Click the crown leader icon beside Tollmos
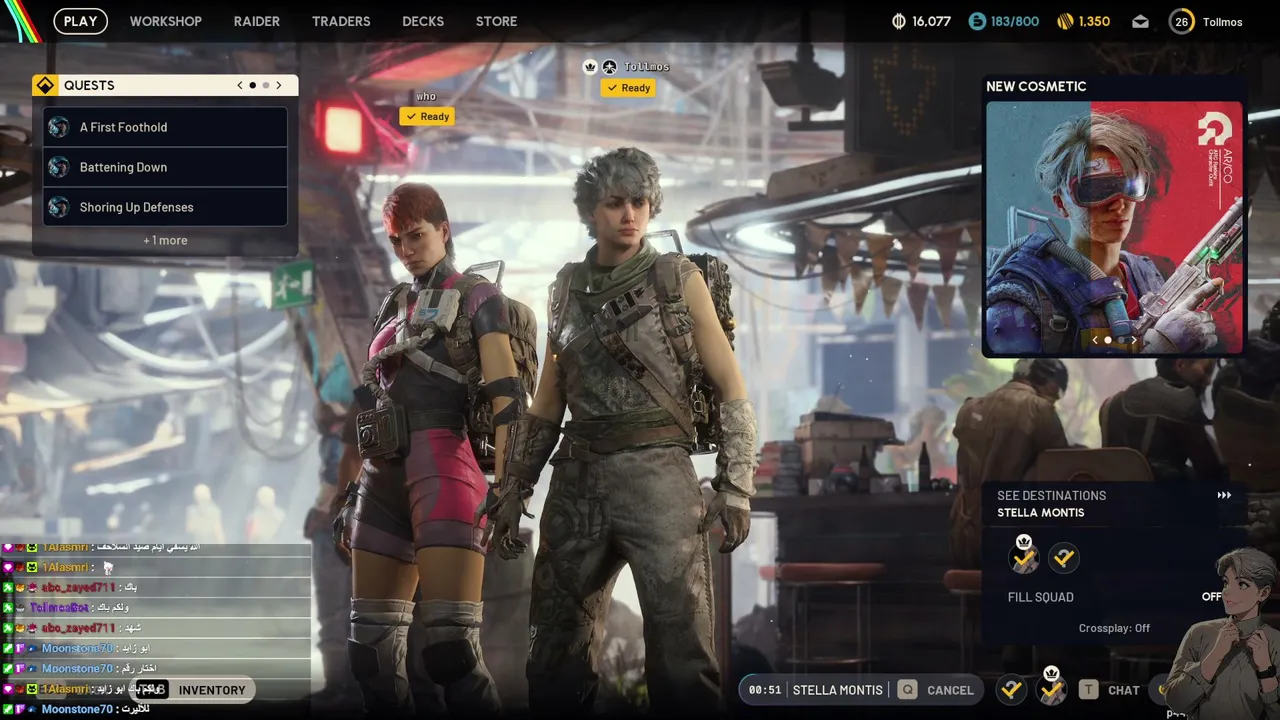Screen dimensions: 1280x720 590,67
